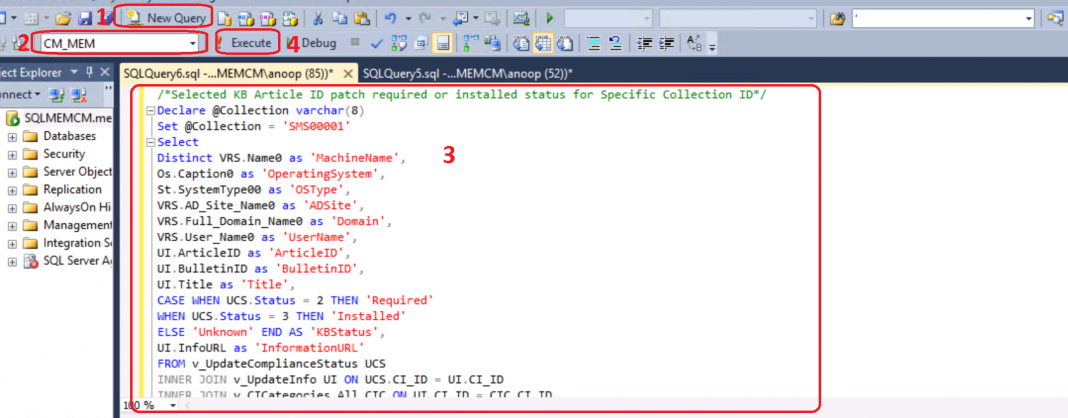Select the Results to Grid icon
Image resolution: width=1068 pixels, height=418 pixels.
coord(543,44)
